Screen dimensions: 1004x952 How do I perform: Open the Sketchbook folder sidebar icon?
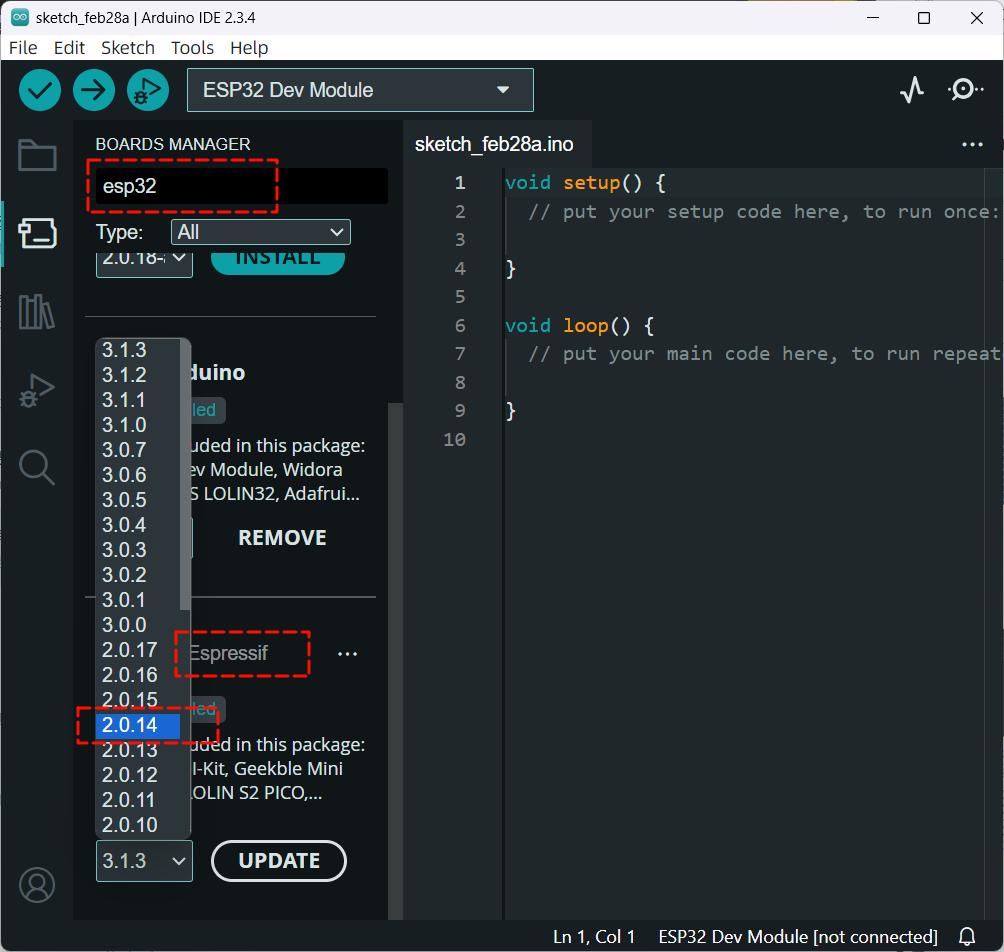point(37,155)
